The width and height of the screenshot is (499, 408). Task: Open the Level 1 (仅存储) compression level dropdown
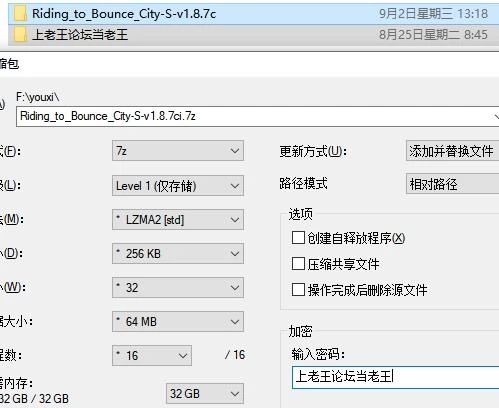[x=178, y=185]
